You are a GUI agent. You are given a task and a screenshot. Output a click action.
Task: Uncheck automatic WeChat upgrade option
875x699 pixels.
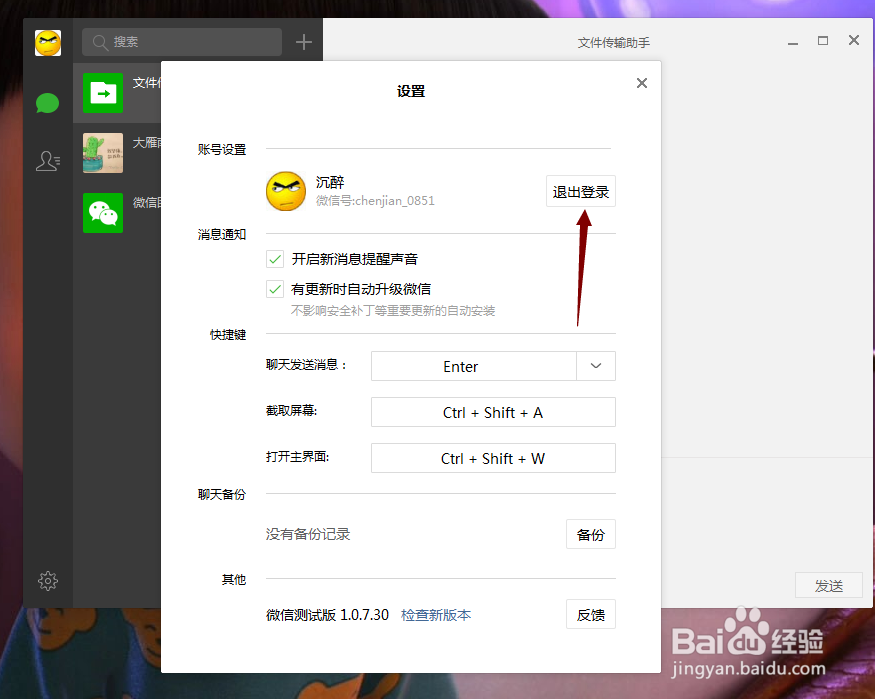[x=275, y=287]
